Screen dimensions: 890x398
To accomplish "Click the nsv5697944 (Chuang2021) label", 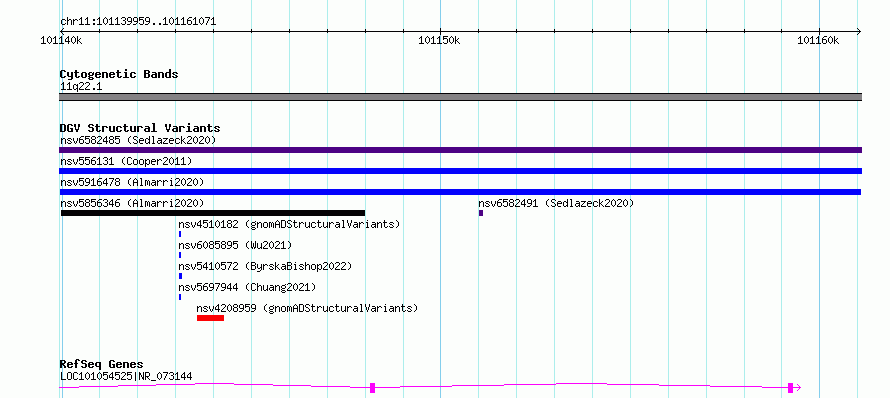I will point(247,287).
